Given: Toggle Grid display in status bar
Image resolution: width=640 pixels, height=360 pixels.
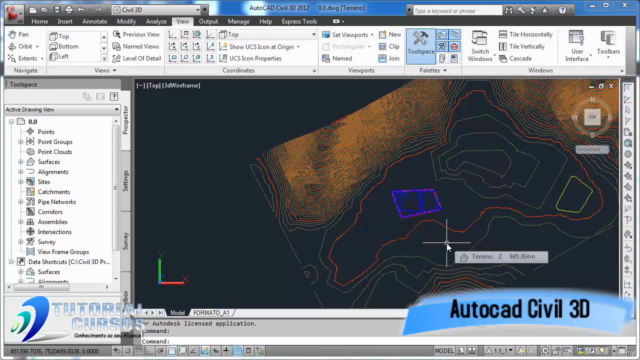Looking at the screenshot, I should [139, 351].
